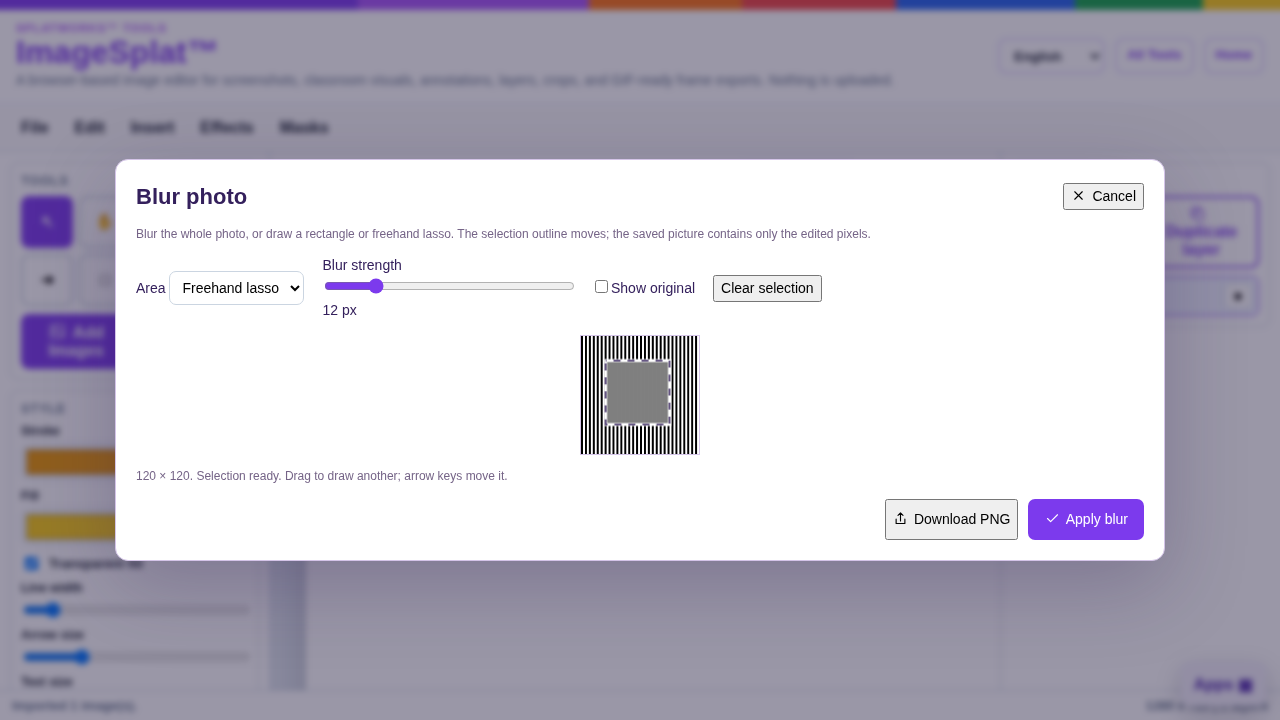Adjust the Blur strength slider
This screenshot has width=1280, height=720.
[x=449, y=286]
